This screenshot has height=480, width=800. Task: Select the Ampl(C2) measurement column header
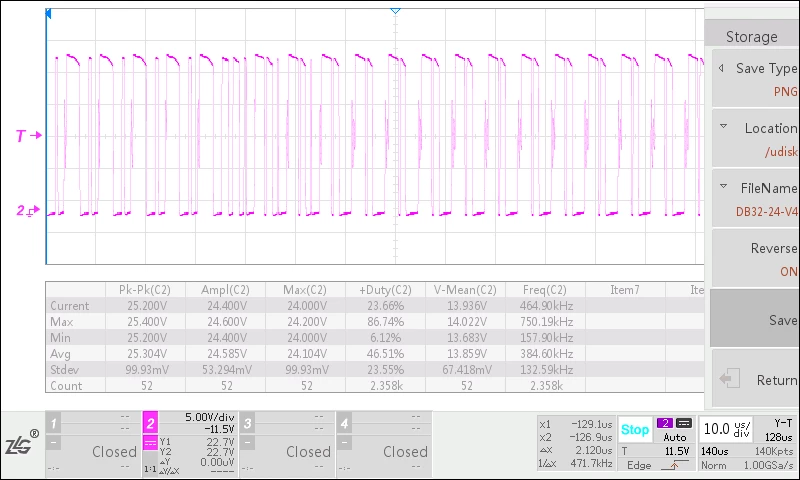pos(225,290)
